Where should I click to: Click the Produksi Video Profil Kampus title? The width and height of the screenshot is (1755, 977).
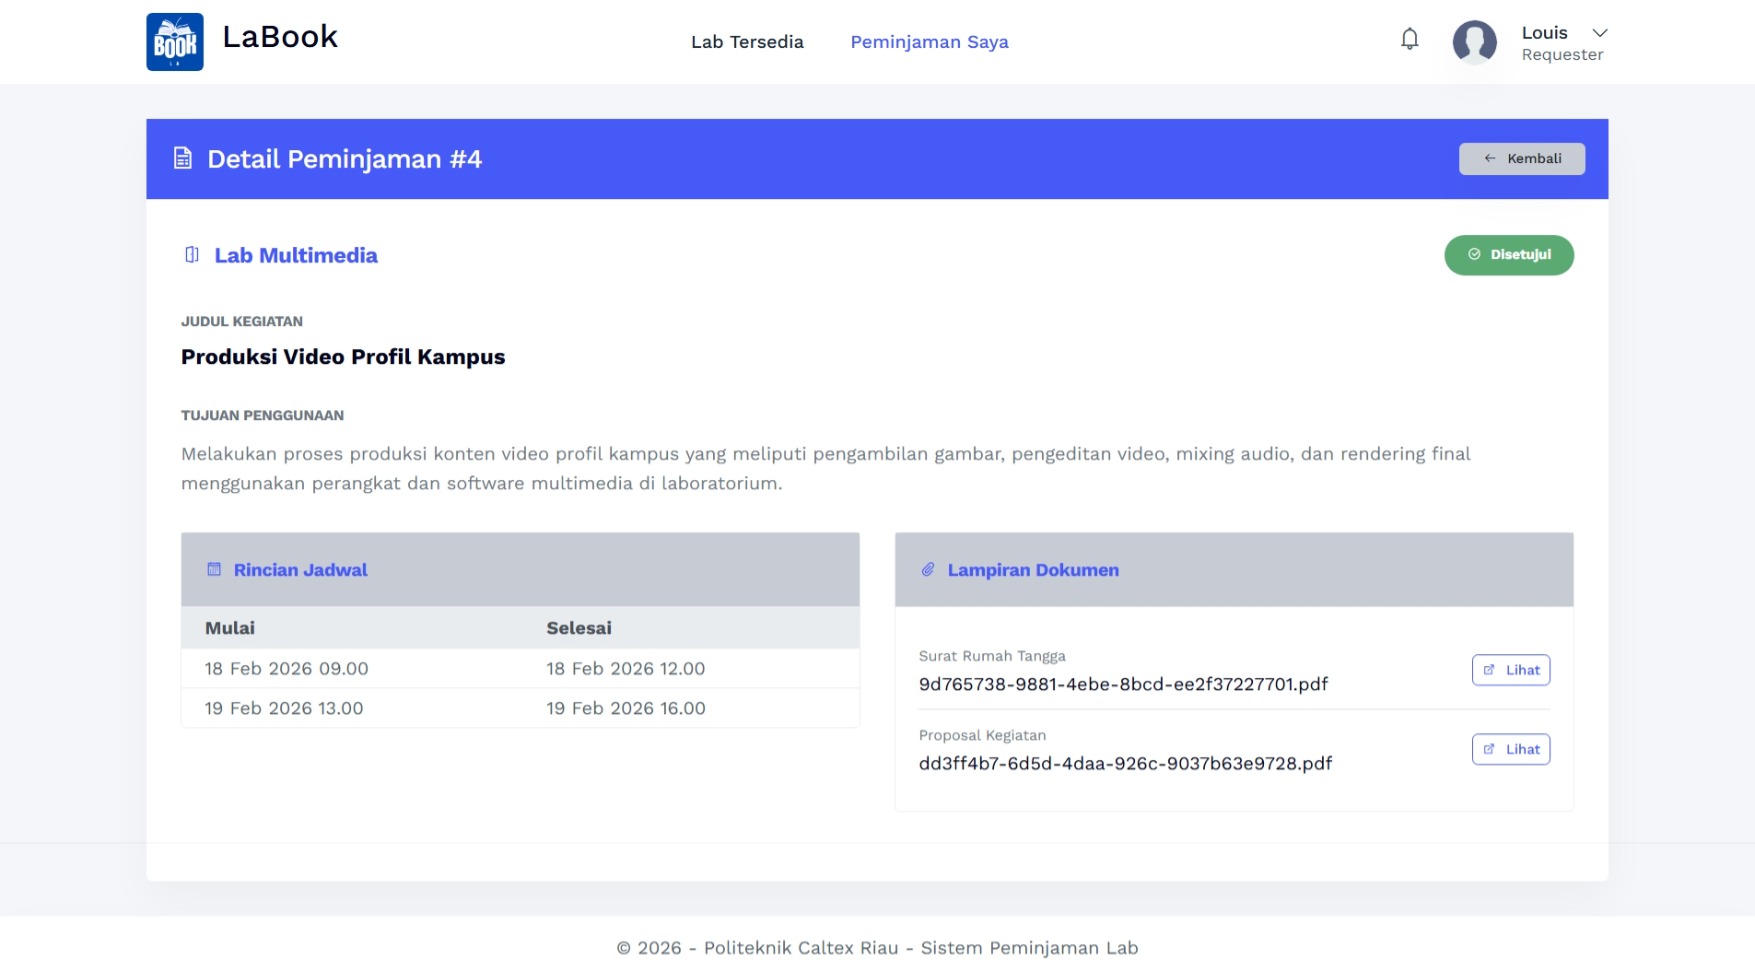[x=343, y=357]
